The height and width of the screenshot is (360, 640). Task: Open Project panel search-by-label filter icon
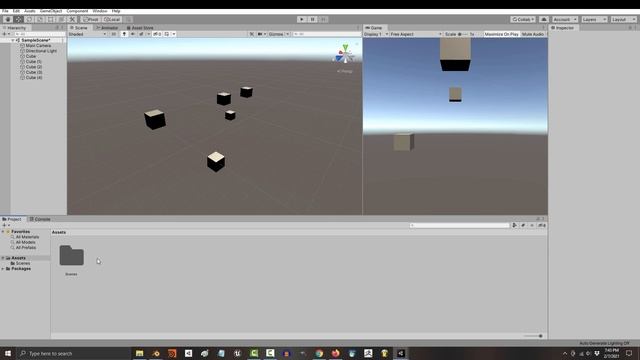click(x=523, y=225)
